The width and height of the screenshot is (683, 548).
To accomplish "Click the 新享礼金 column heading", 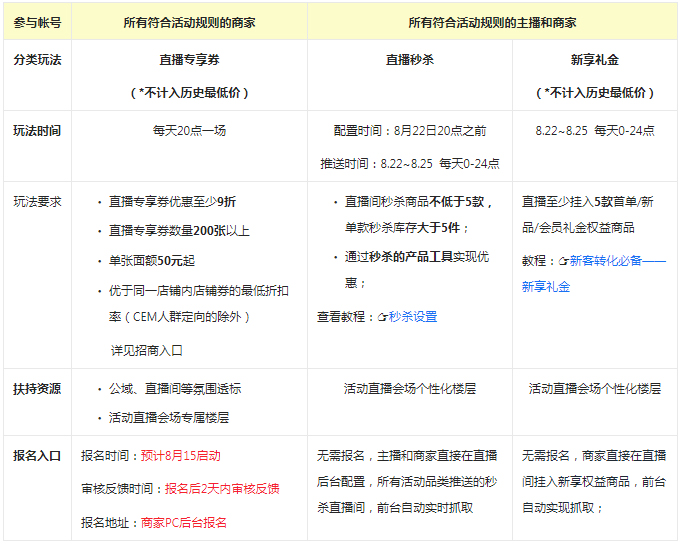I will point(595,60).
